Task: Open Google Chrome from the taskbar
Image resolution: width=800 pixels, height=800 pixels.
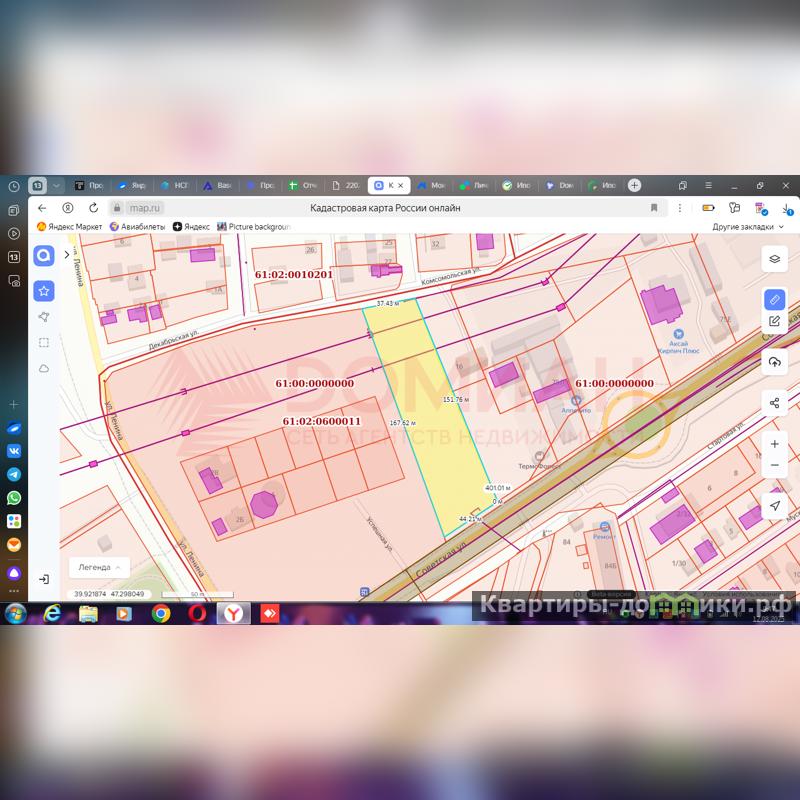Action: point(161,613)
